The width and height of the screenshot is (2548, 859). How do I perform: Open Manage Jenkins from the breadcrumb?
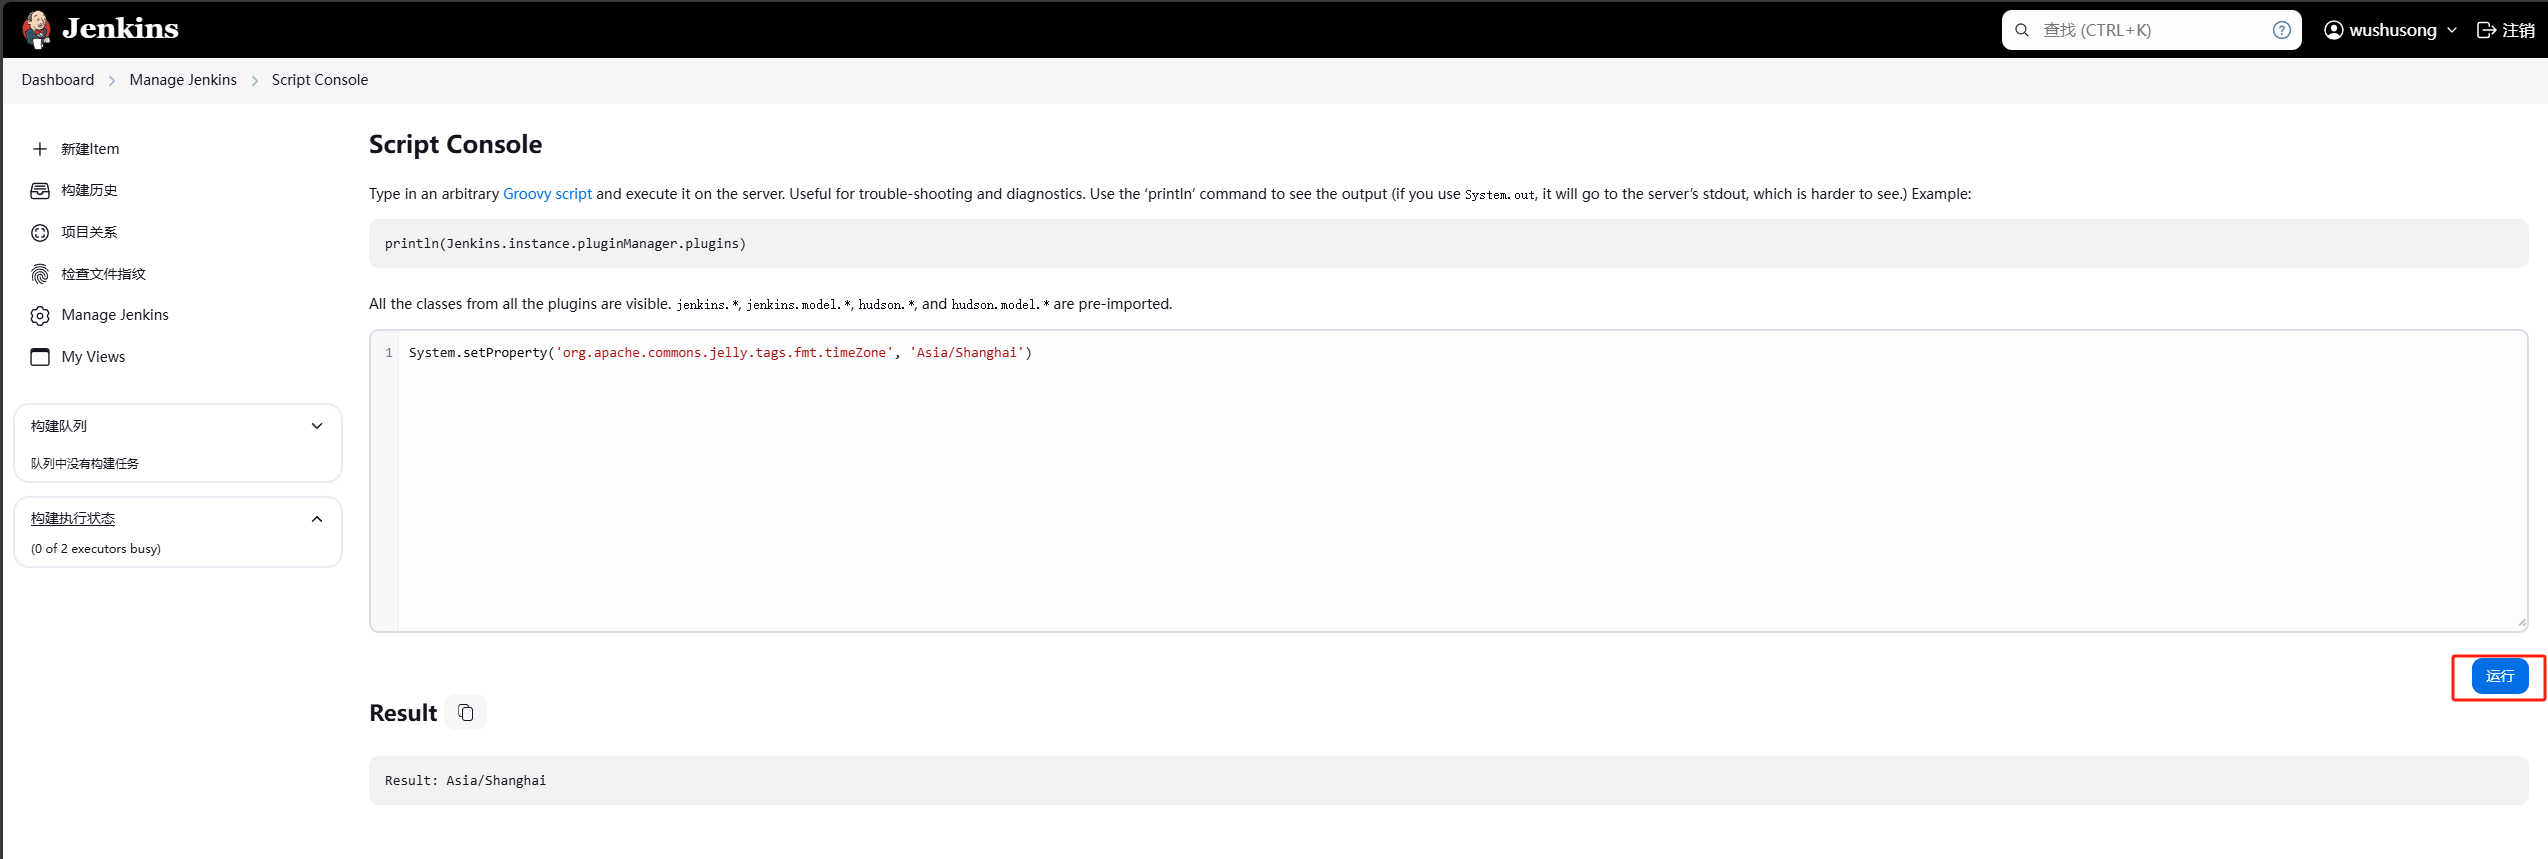pyautogui.click(x=183, y=80)
